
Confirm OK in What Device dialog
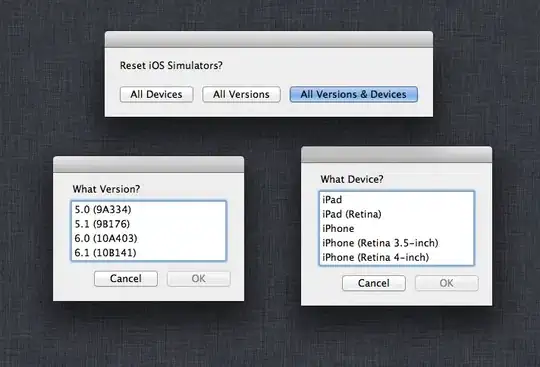pos(447,283)
